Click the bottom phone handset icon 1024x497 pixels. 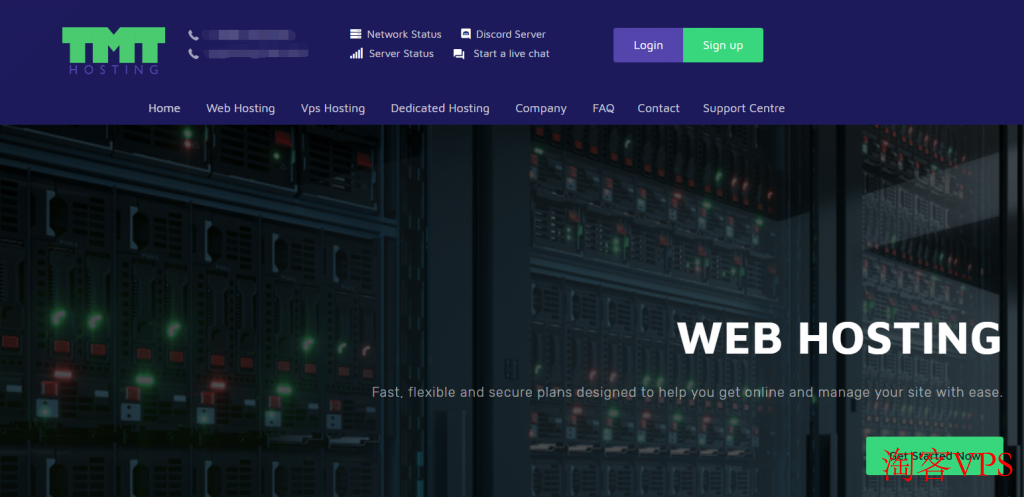(x=193, y=54)
